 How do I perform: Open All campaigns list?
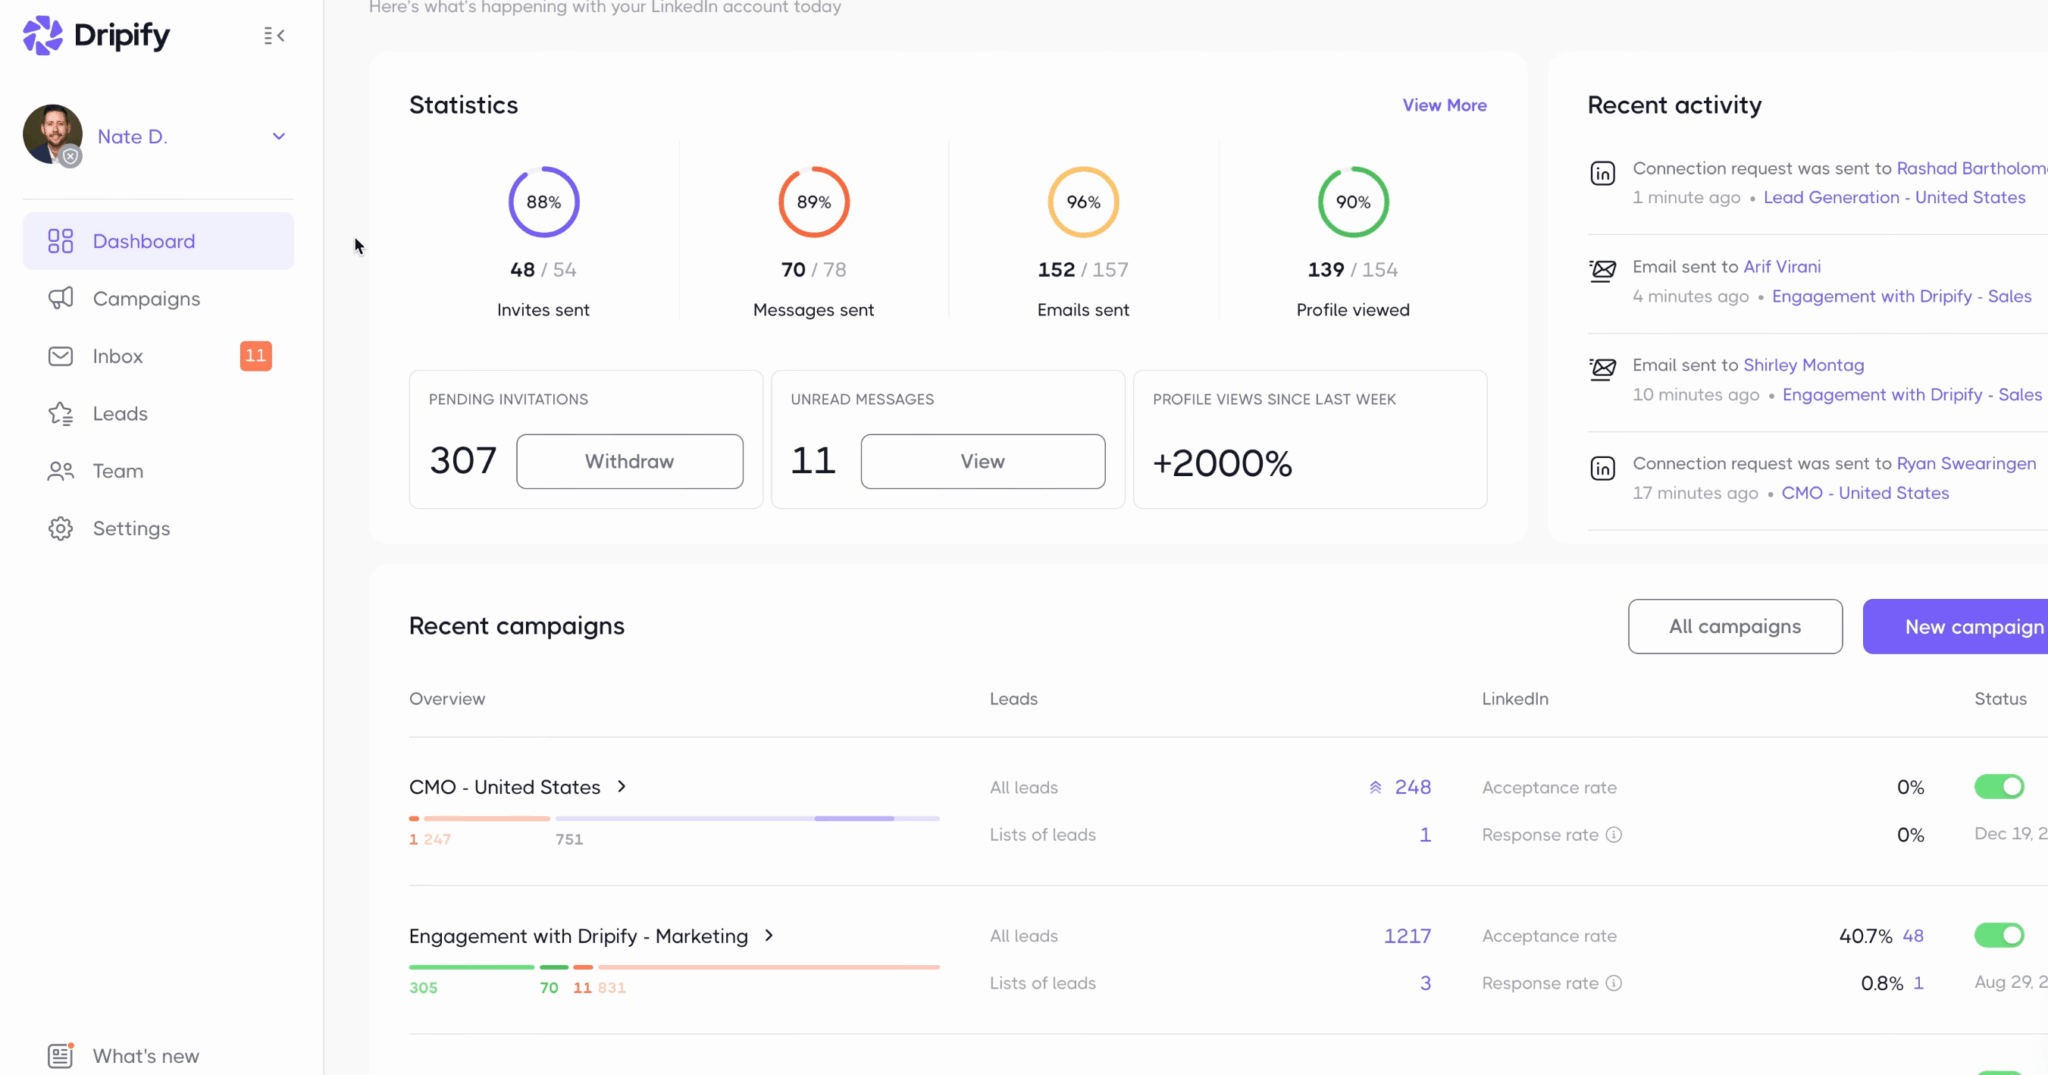tap(1735, 626)
